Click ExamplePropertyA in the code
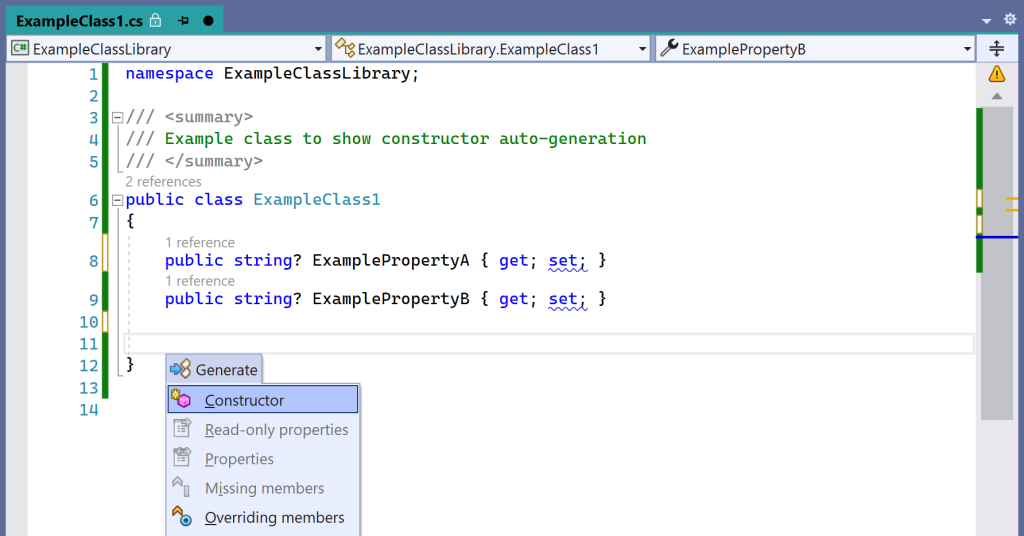Viewport: 1024px width, 536px height. tap(391, 260)
